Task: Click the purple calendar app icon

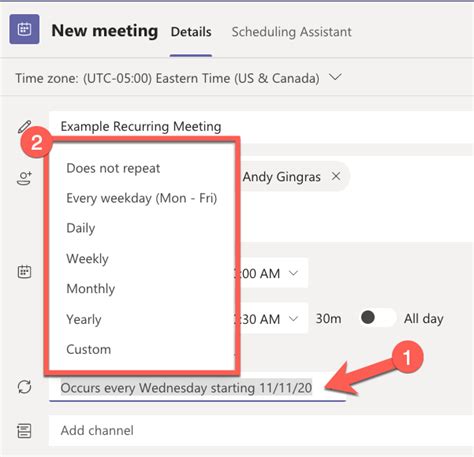Action: tap(24, 29)
